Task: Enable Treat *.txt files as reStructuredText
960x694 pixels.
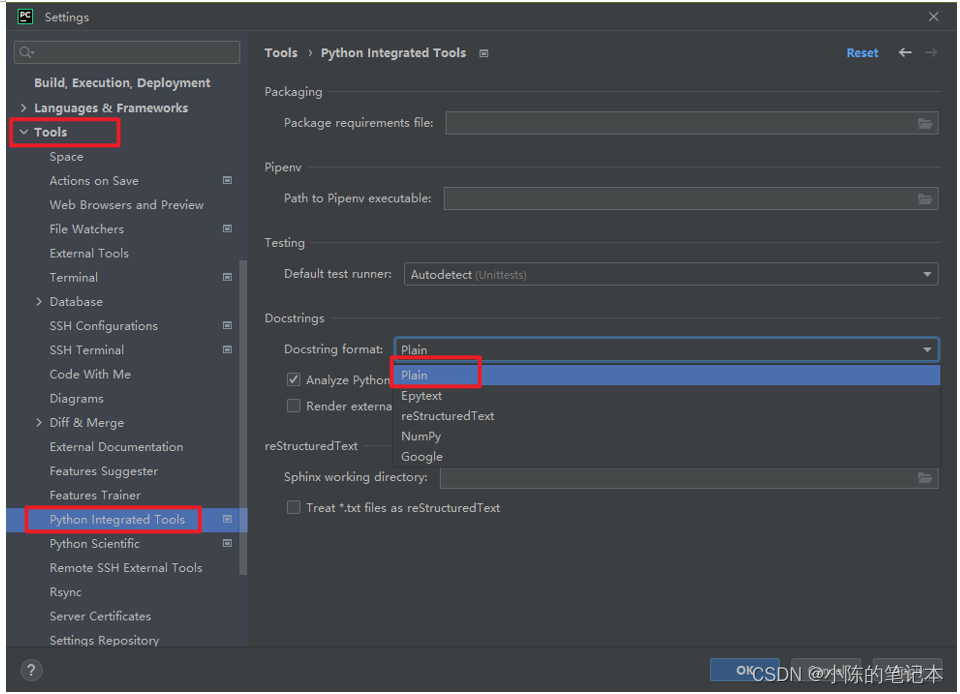Action: click(294, 507)
